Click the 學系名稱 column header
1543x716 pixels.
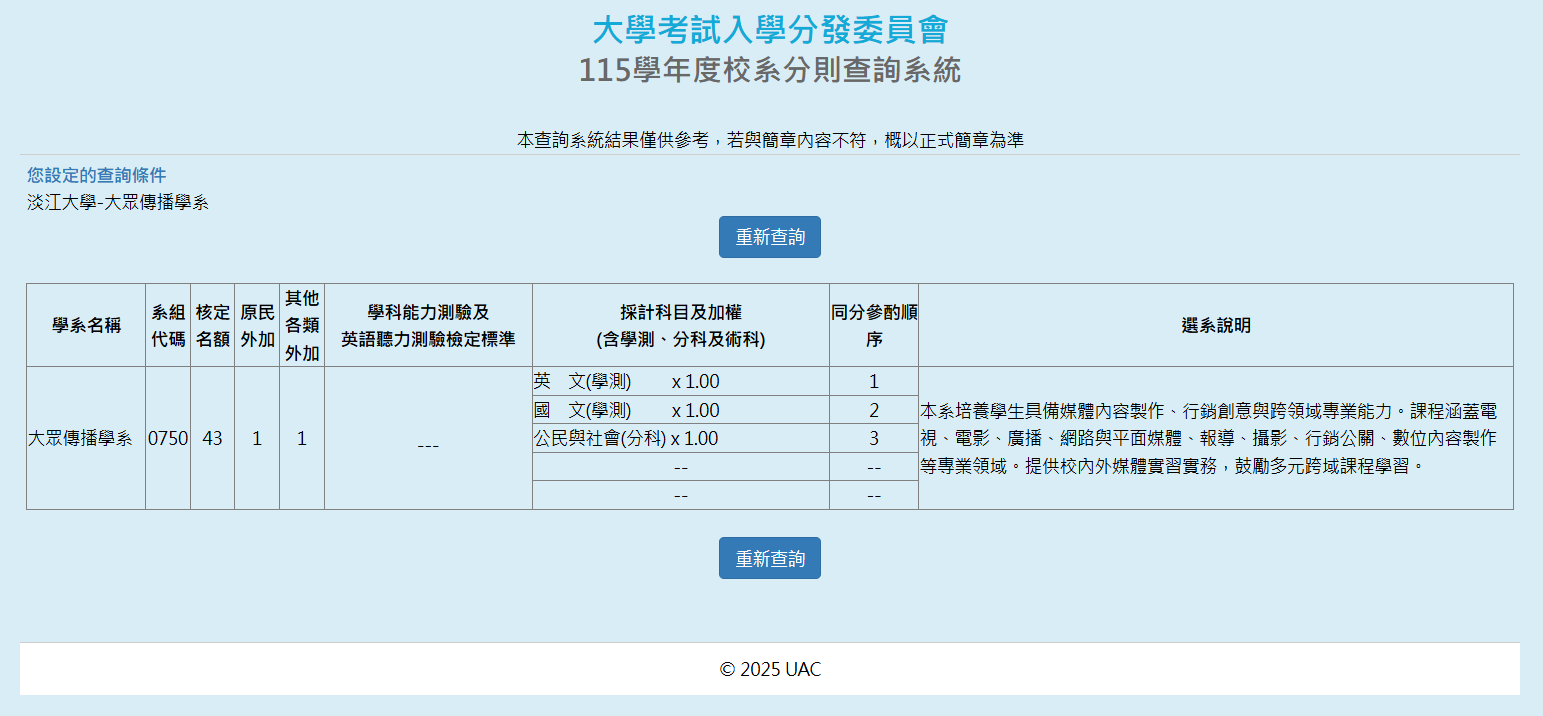tap(86, 325)
